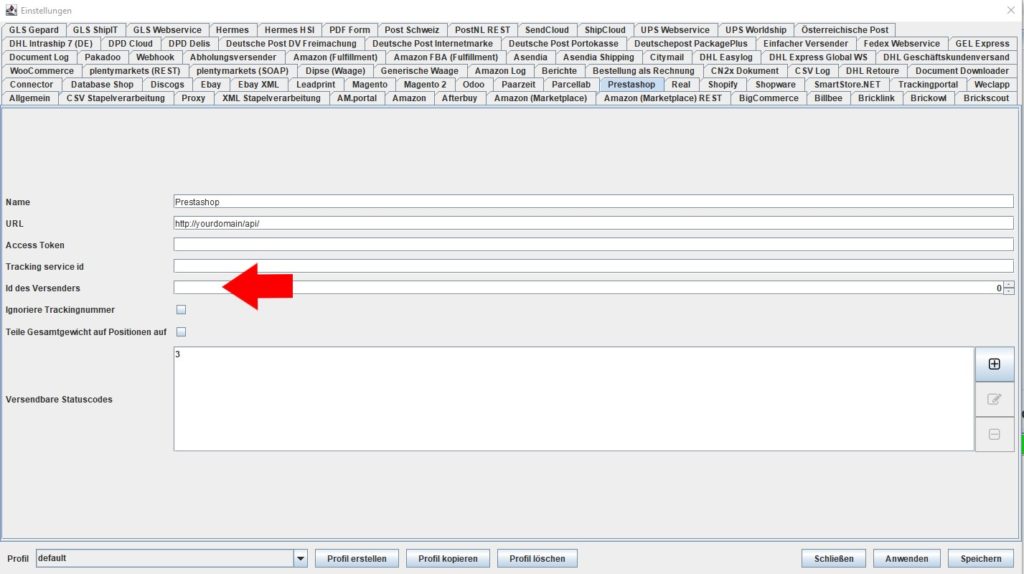Select the CN2x Dokument tab
This screenshot has width=1024, height=574.
744,71
